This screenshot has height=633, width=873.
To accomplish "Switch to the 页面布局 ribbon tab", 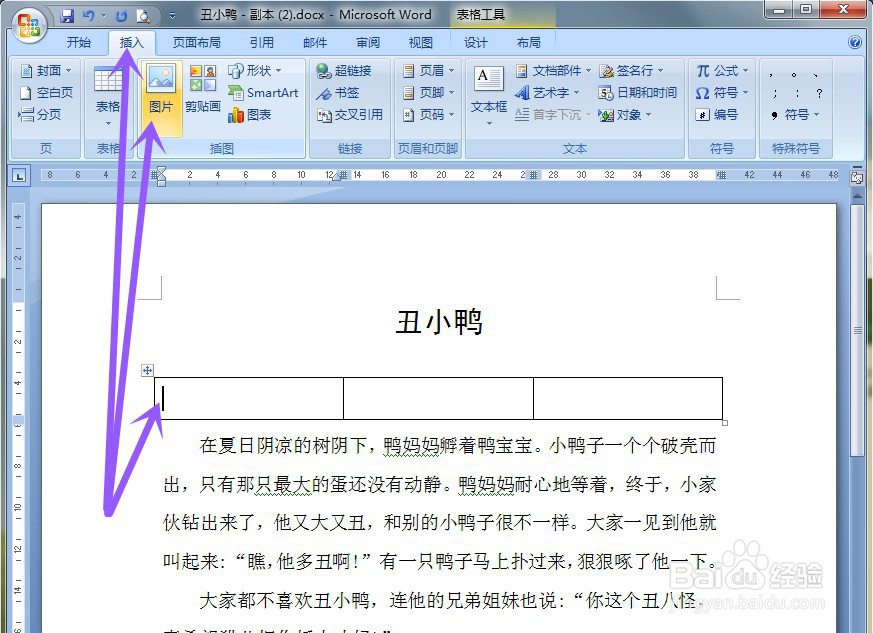I will (197, 42).
